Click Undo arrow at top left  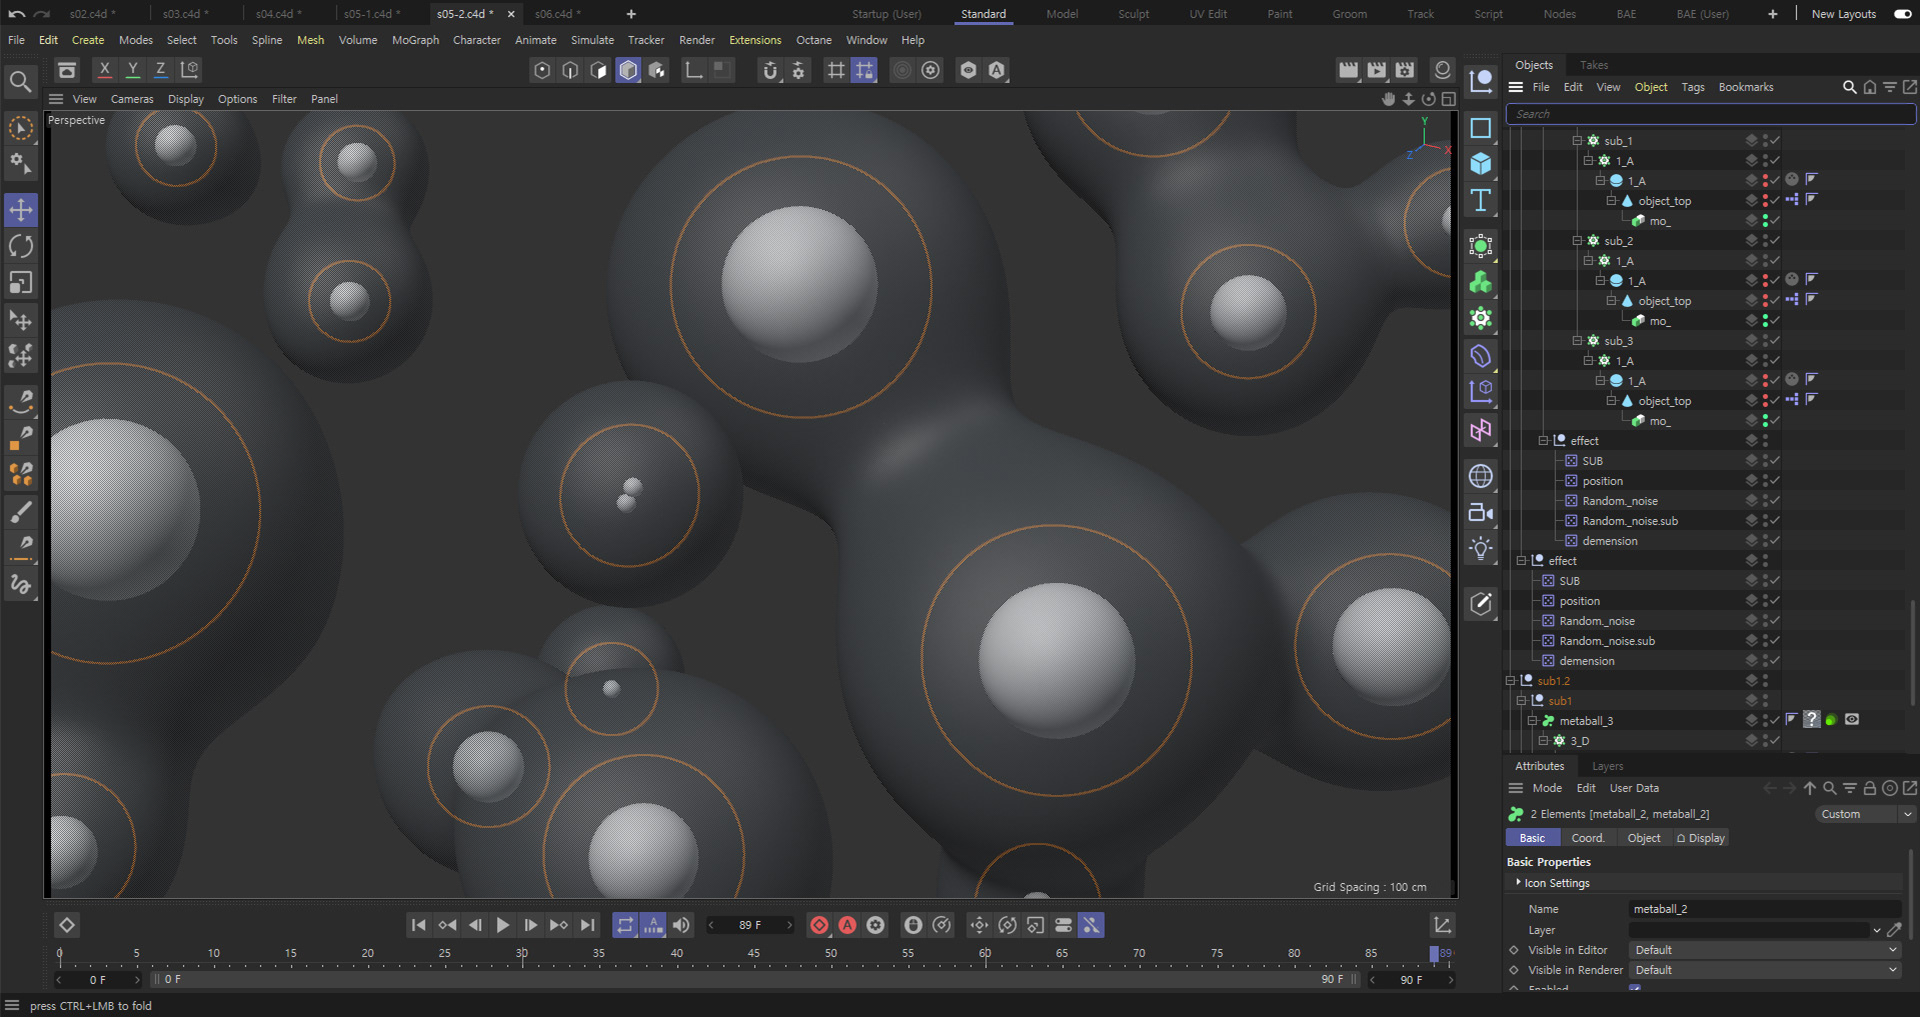pos(17,14)
